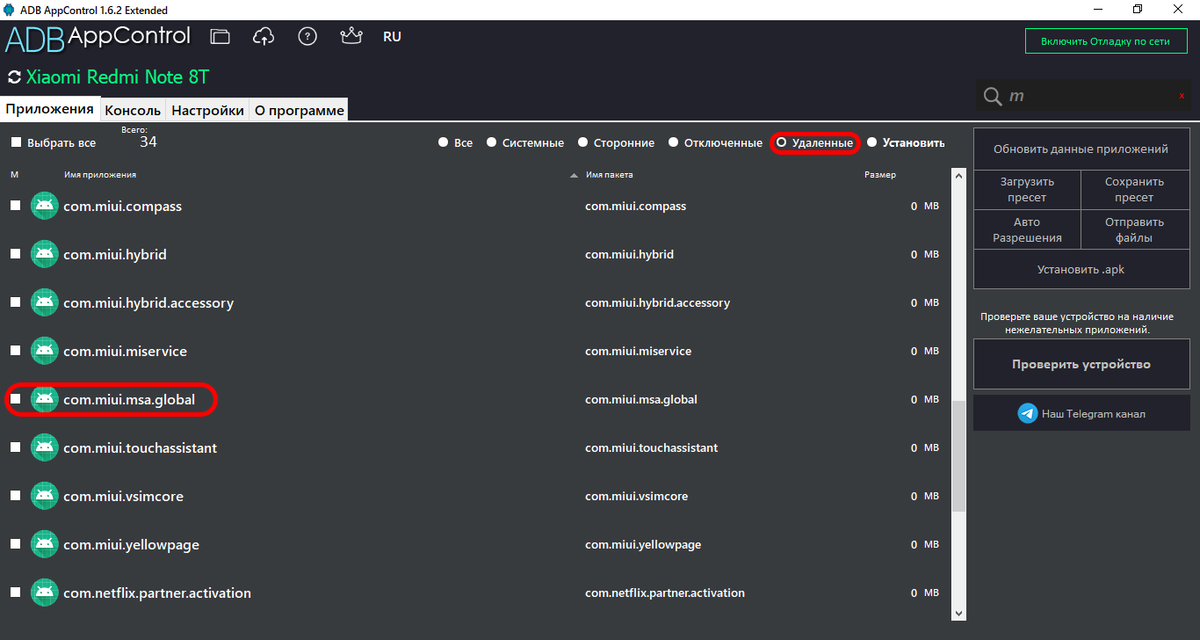Switch to the Консоль tab

pyautogui.click(x=133, y=110)
